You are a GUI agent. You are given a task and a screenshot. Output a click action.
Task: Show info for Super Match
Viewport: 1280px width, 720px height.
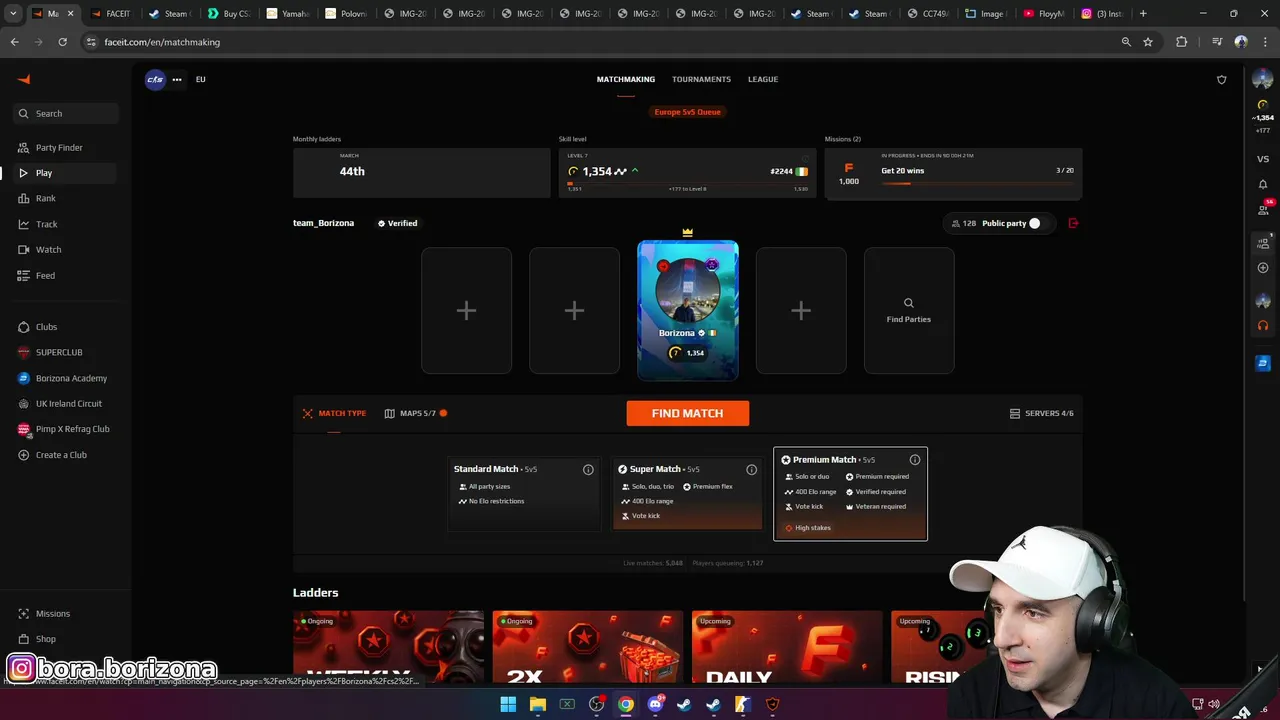pos(751,469)
